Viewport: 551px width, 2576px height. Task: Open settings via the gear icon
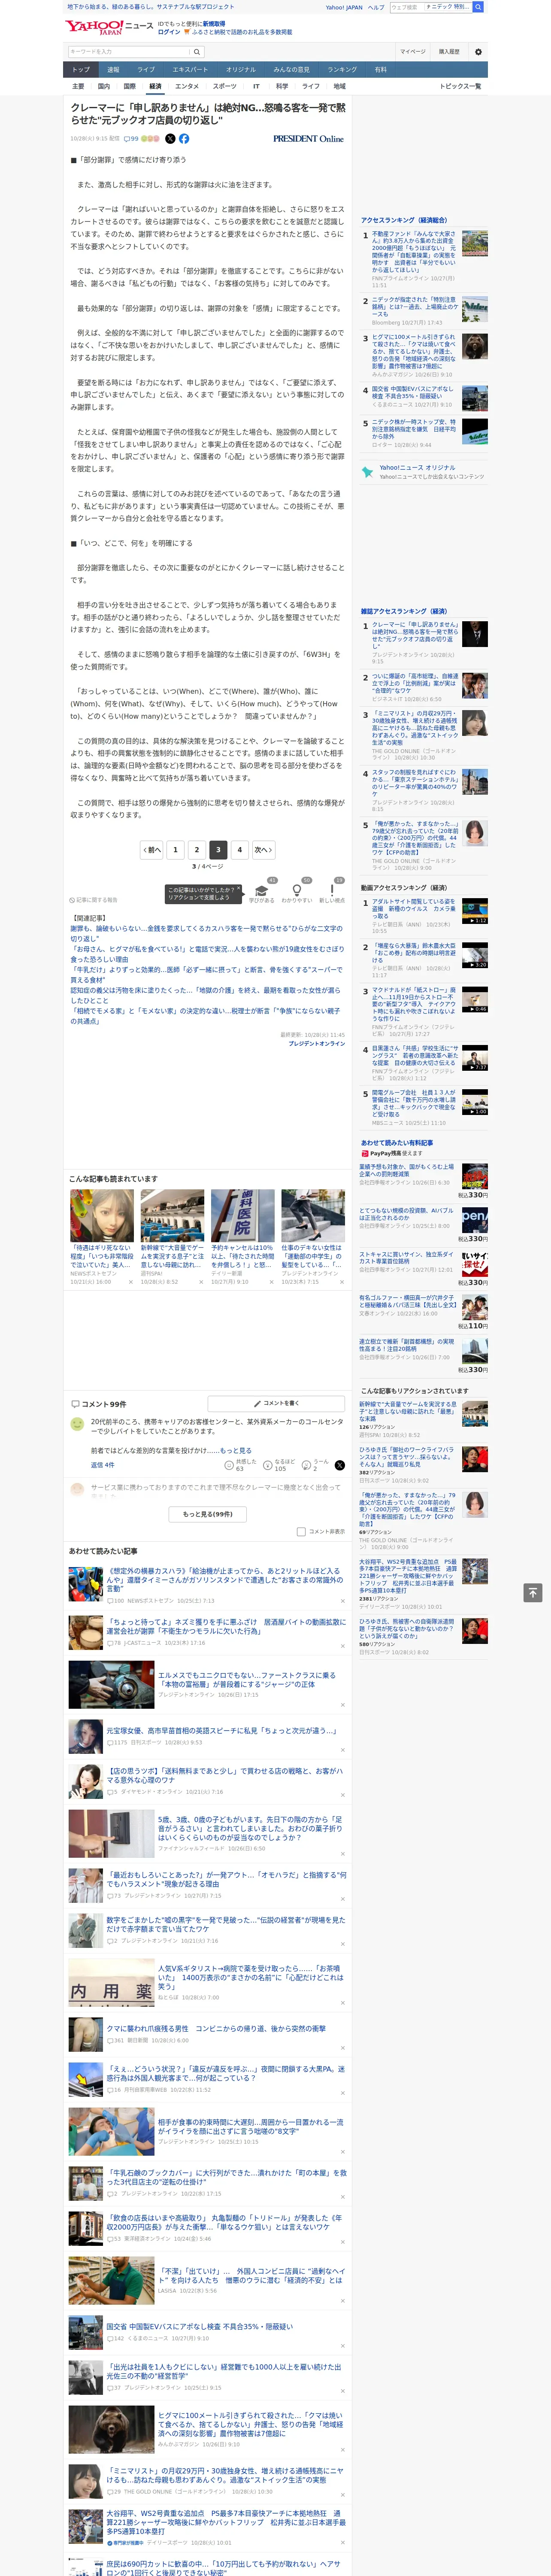478,52
